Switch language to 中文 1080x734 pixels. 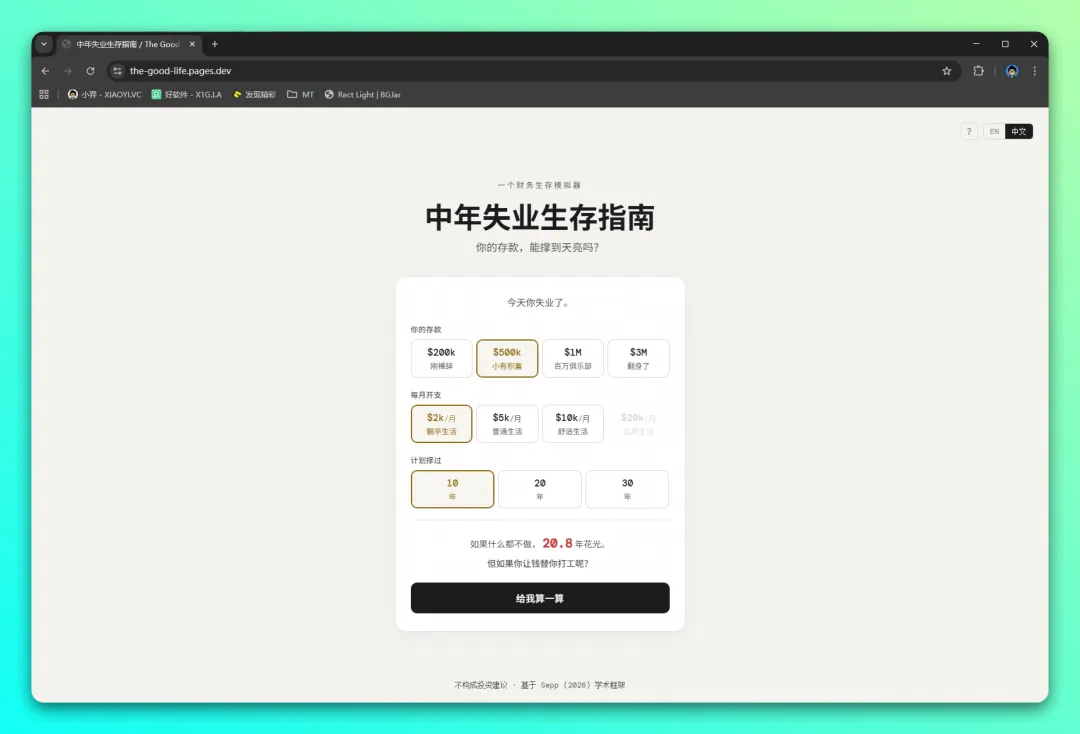tap(1019, 132)
